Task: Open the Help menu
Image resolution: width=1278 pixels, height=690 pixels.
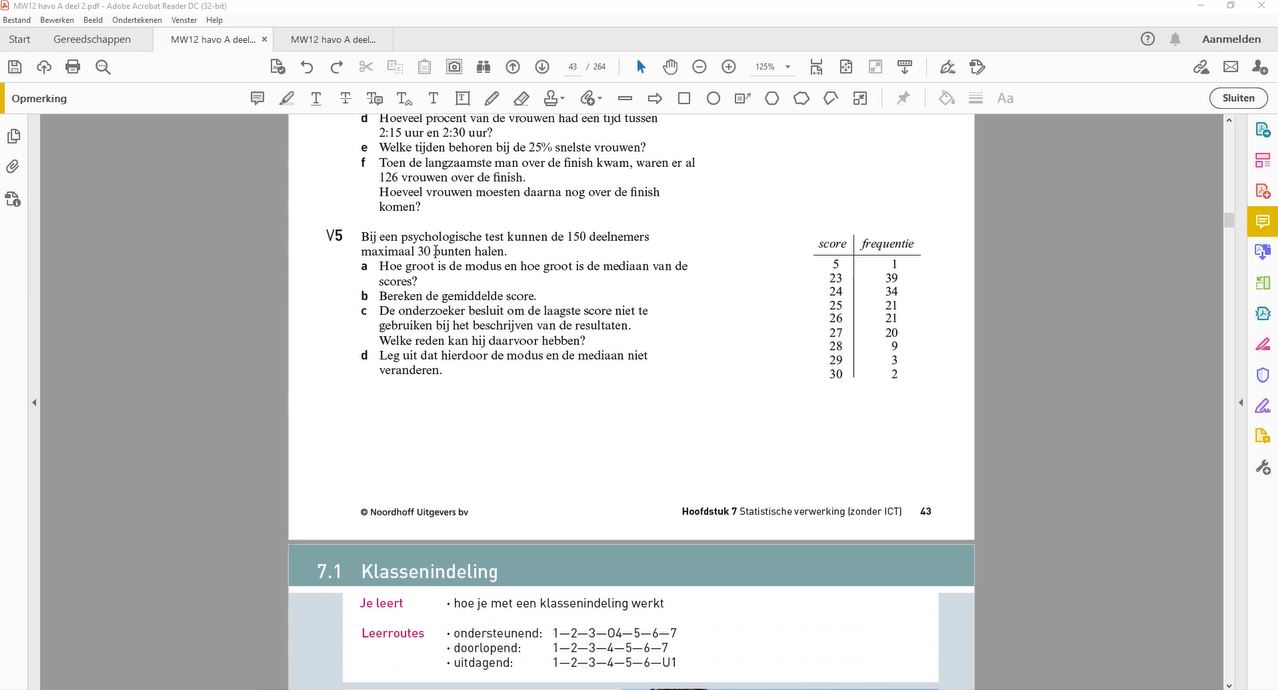Action: [x=215, y=20]
